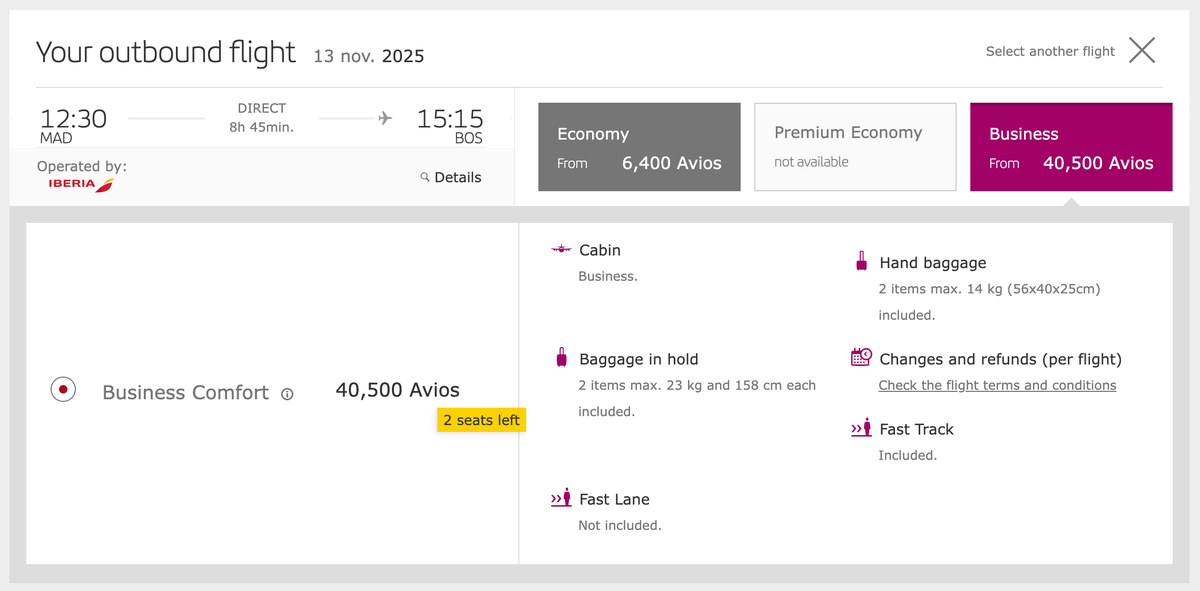1200x591 pixels.
Task: Open the Business Comfort info tooltip
Action: tap(286, 394)
